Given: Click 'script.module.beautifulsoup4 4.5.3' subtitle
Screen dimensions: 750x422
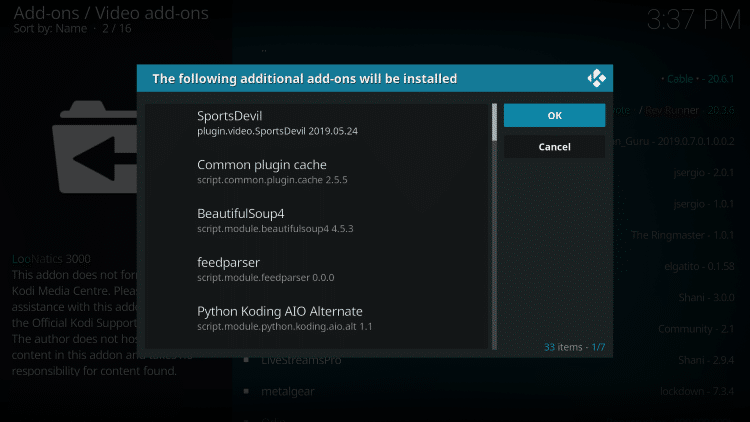Looking at the screenshot, I should tap(275, 229).
